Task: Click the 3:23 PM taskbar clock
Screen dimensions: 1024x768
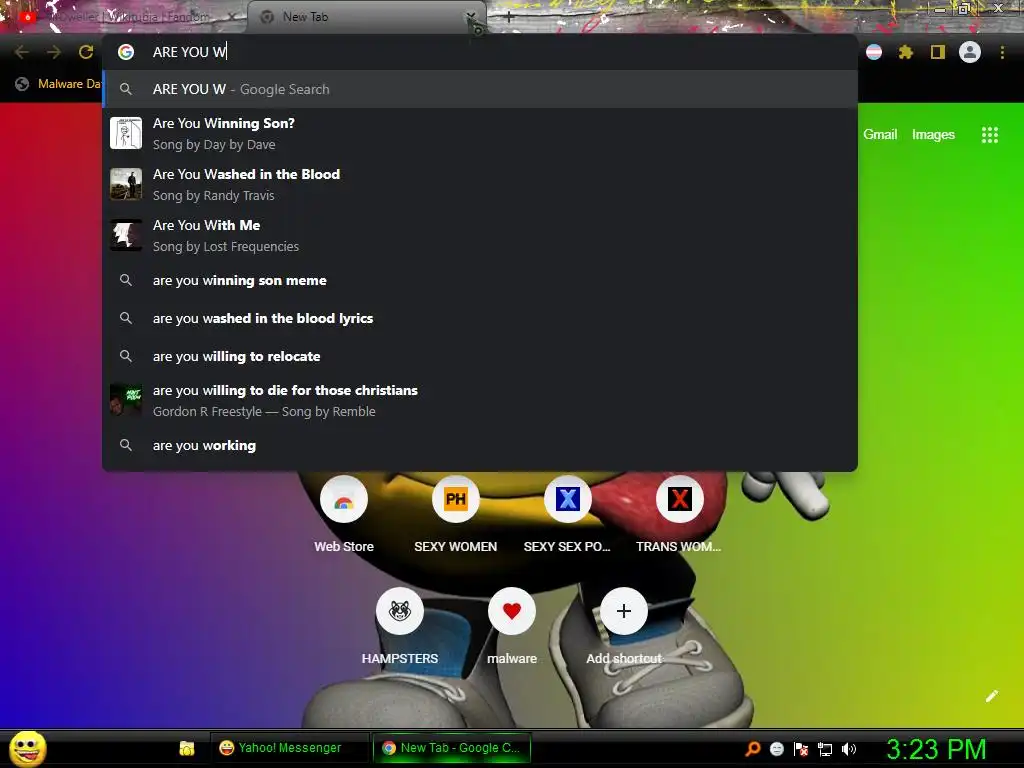Action: 936,749
